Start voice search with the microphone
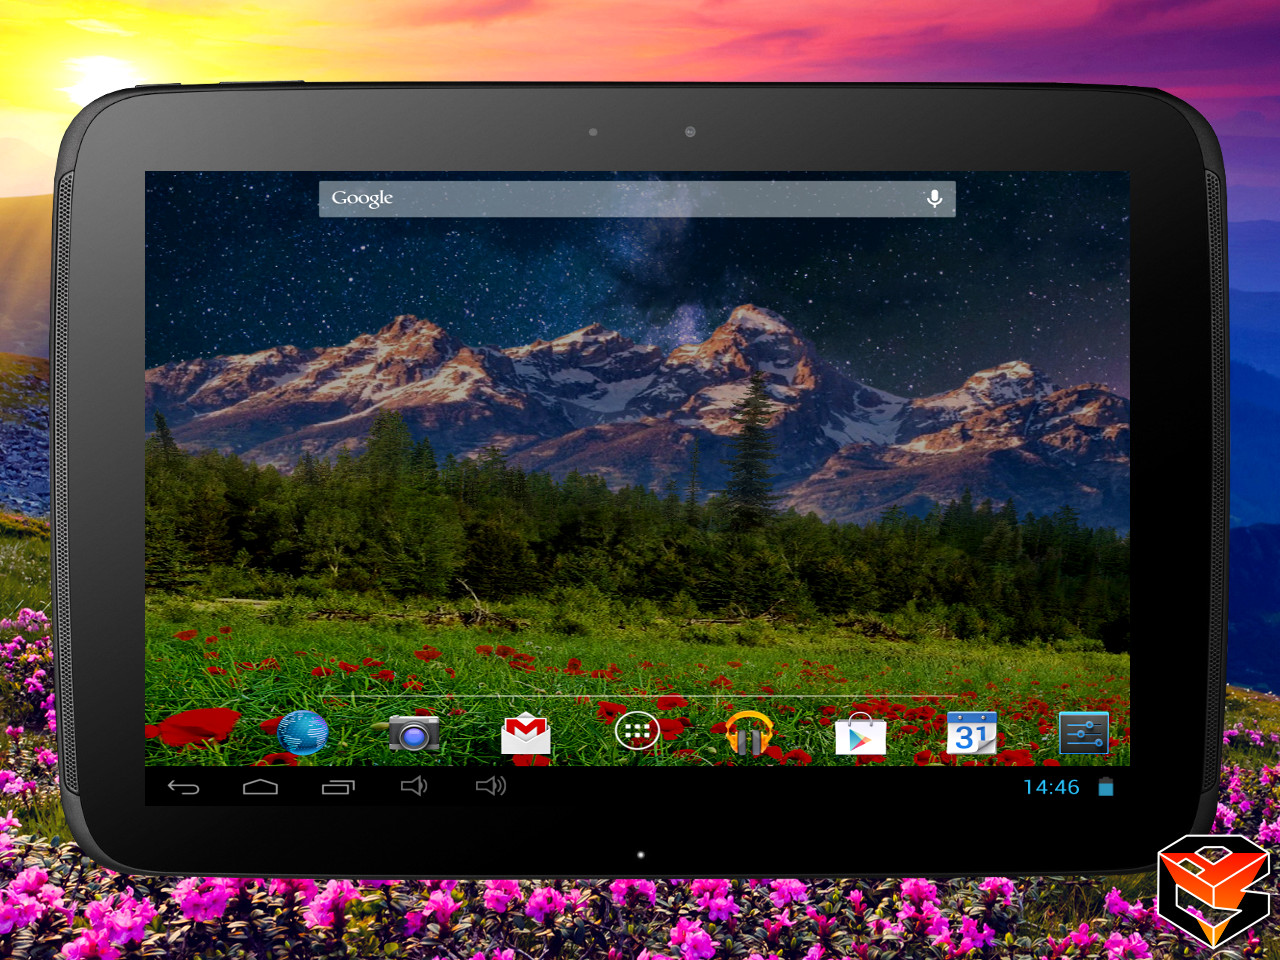This screenshot has width=1280, height=960. coord(934,198)
